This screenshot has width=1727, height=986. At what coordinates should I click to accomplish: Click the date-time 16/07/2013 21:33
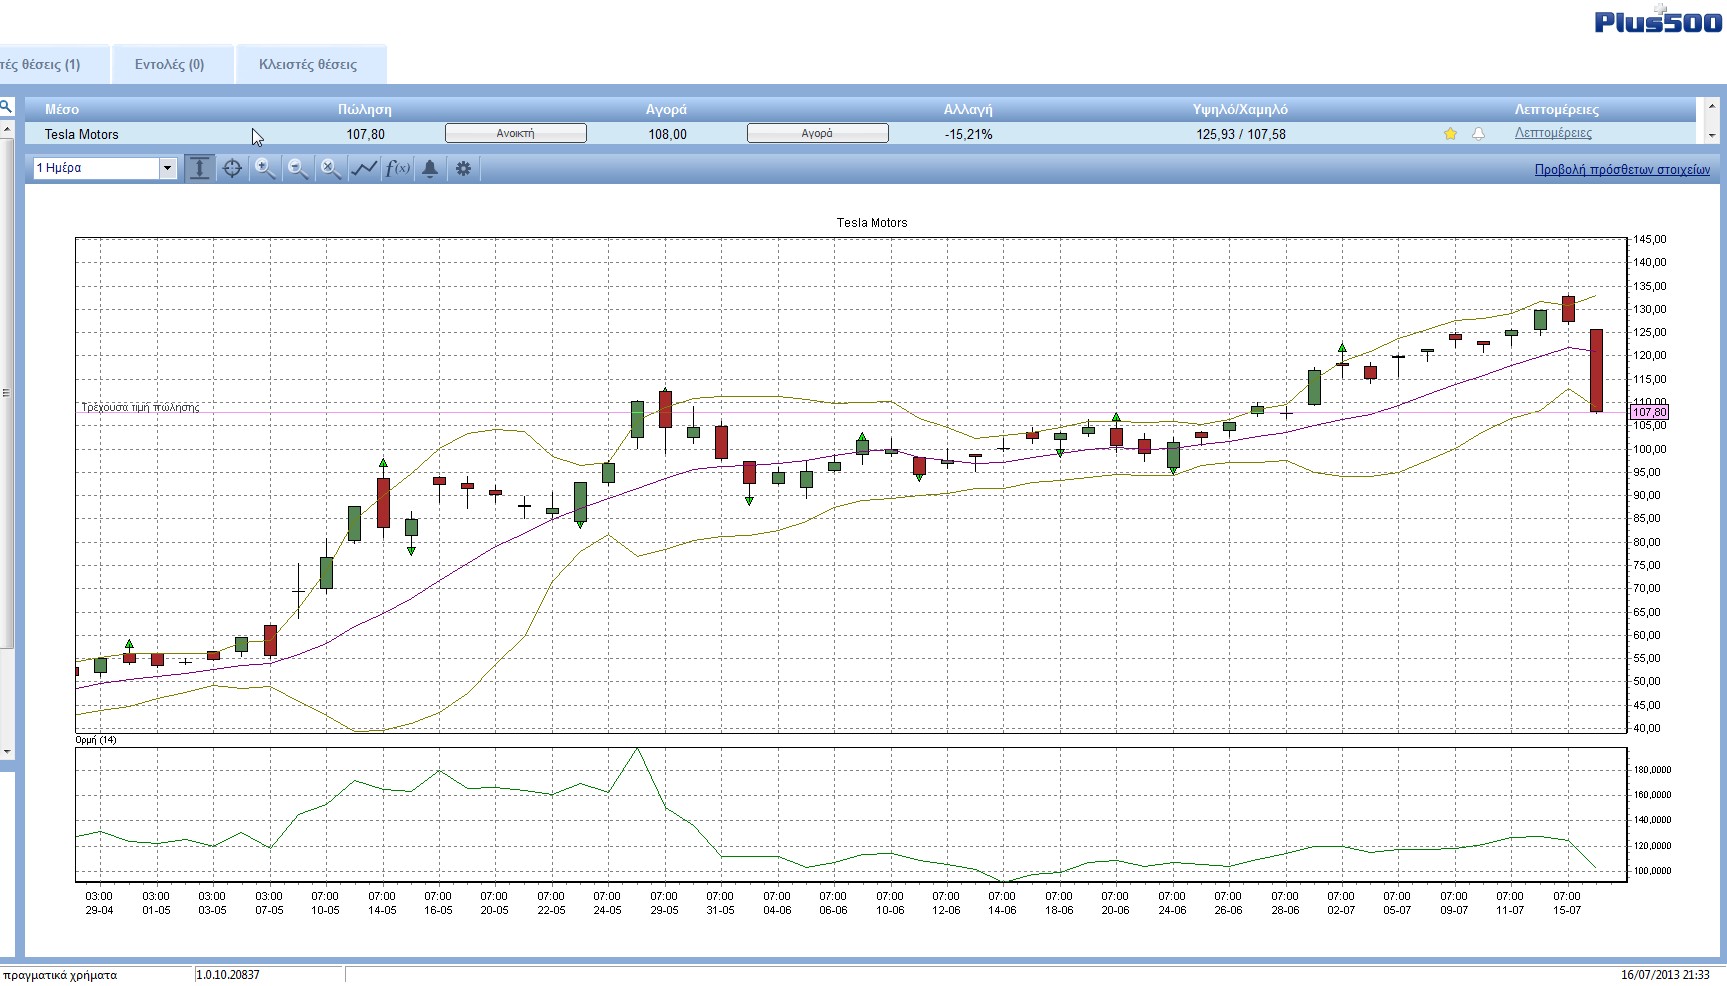coord(1665,975)
